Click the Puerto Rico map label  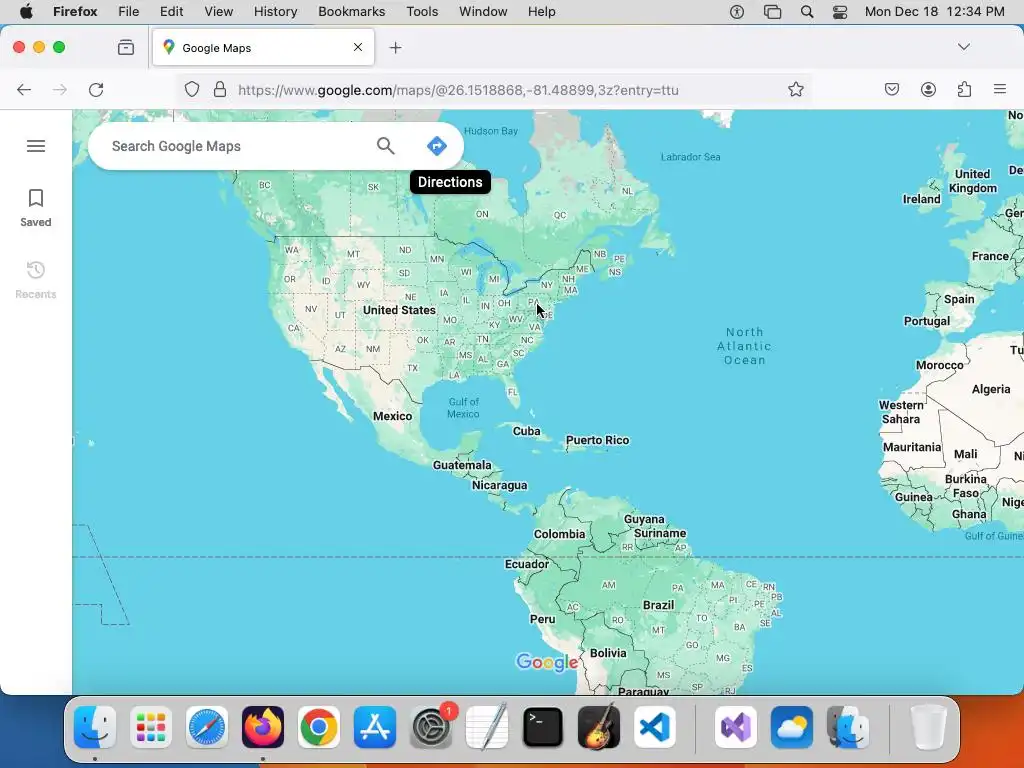(x=598, y=440)
